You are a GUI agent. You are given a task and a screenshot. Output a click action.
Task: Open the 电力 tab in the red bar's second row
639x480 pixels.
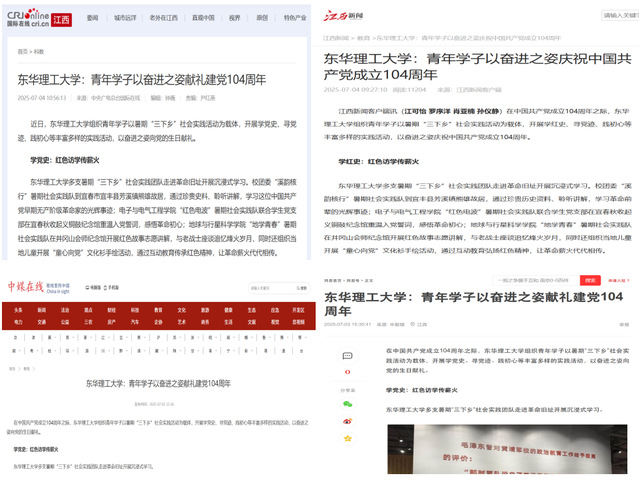pos(18,322)
